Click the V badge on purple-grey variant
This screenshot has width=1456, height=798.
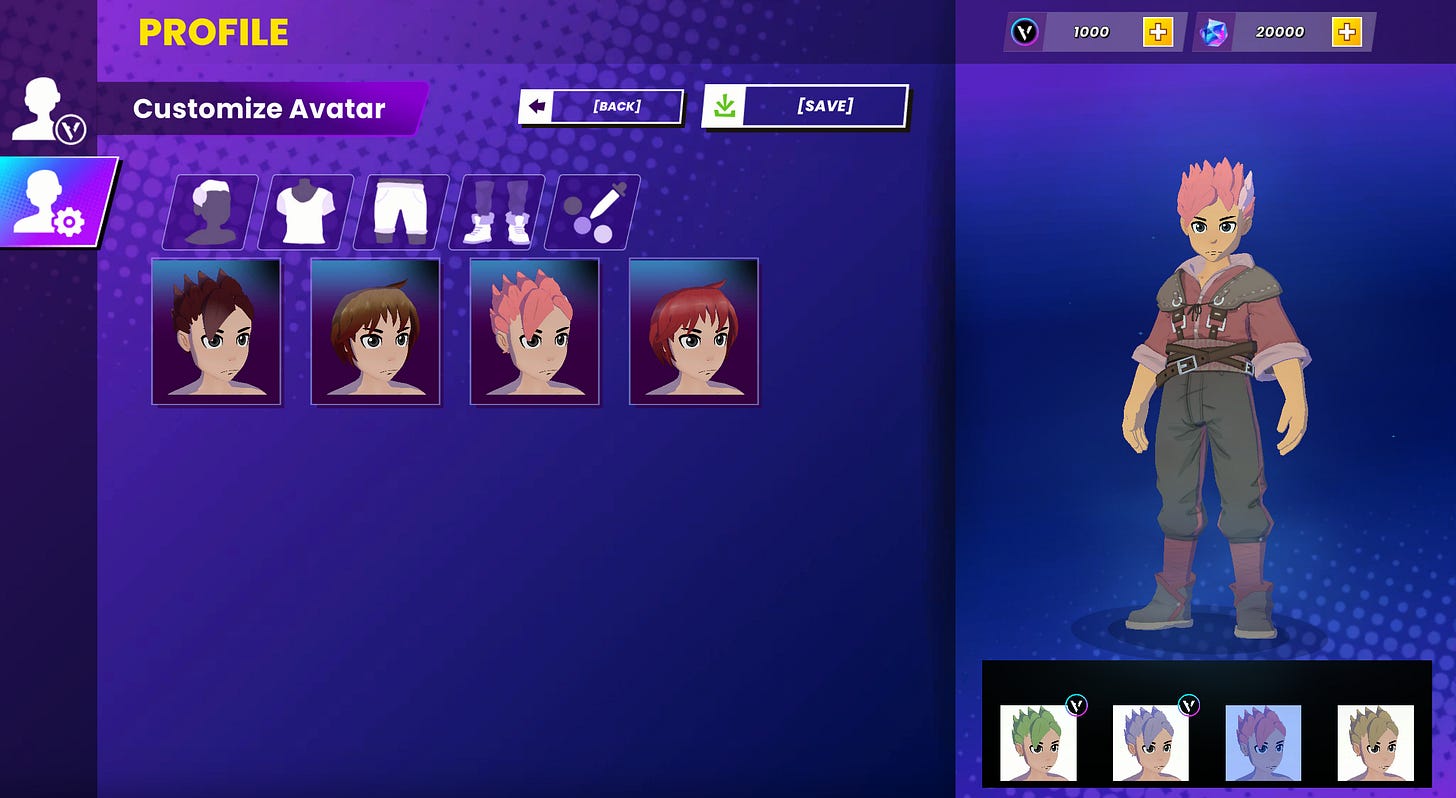(x=1188, y=705)
